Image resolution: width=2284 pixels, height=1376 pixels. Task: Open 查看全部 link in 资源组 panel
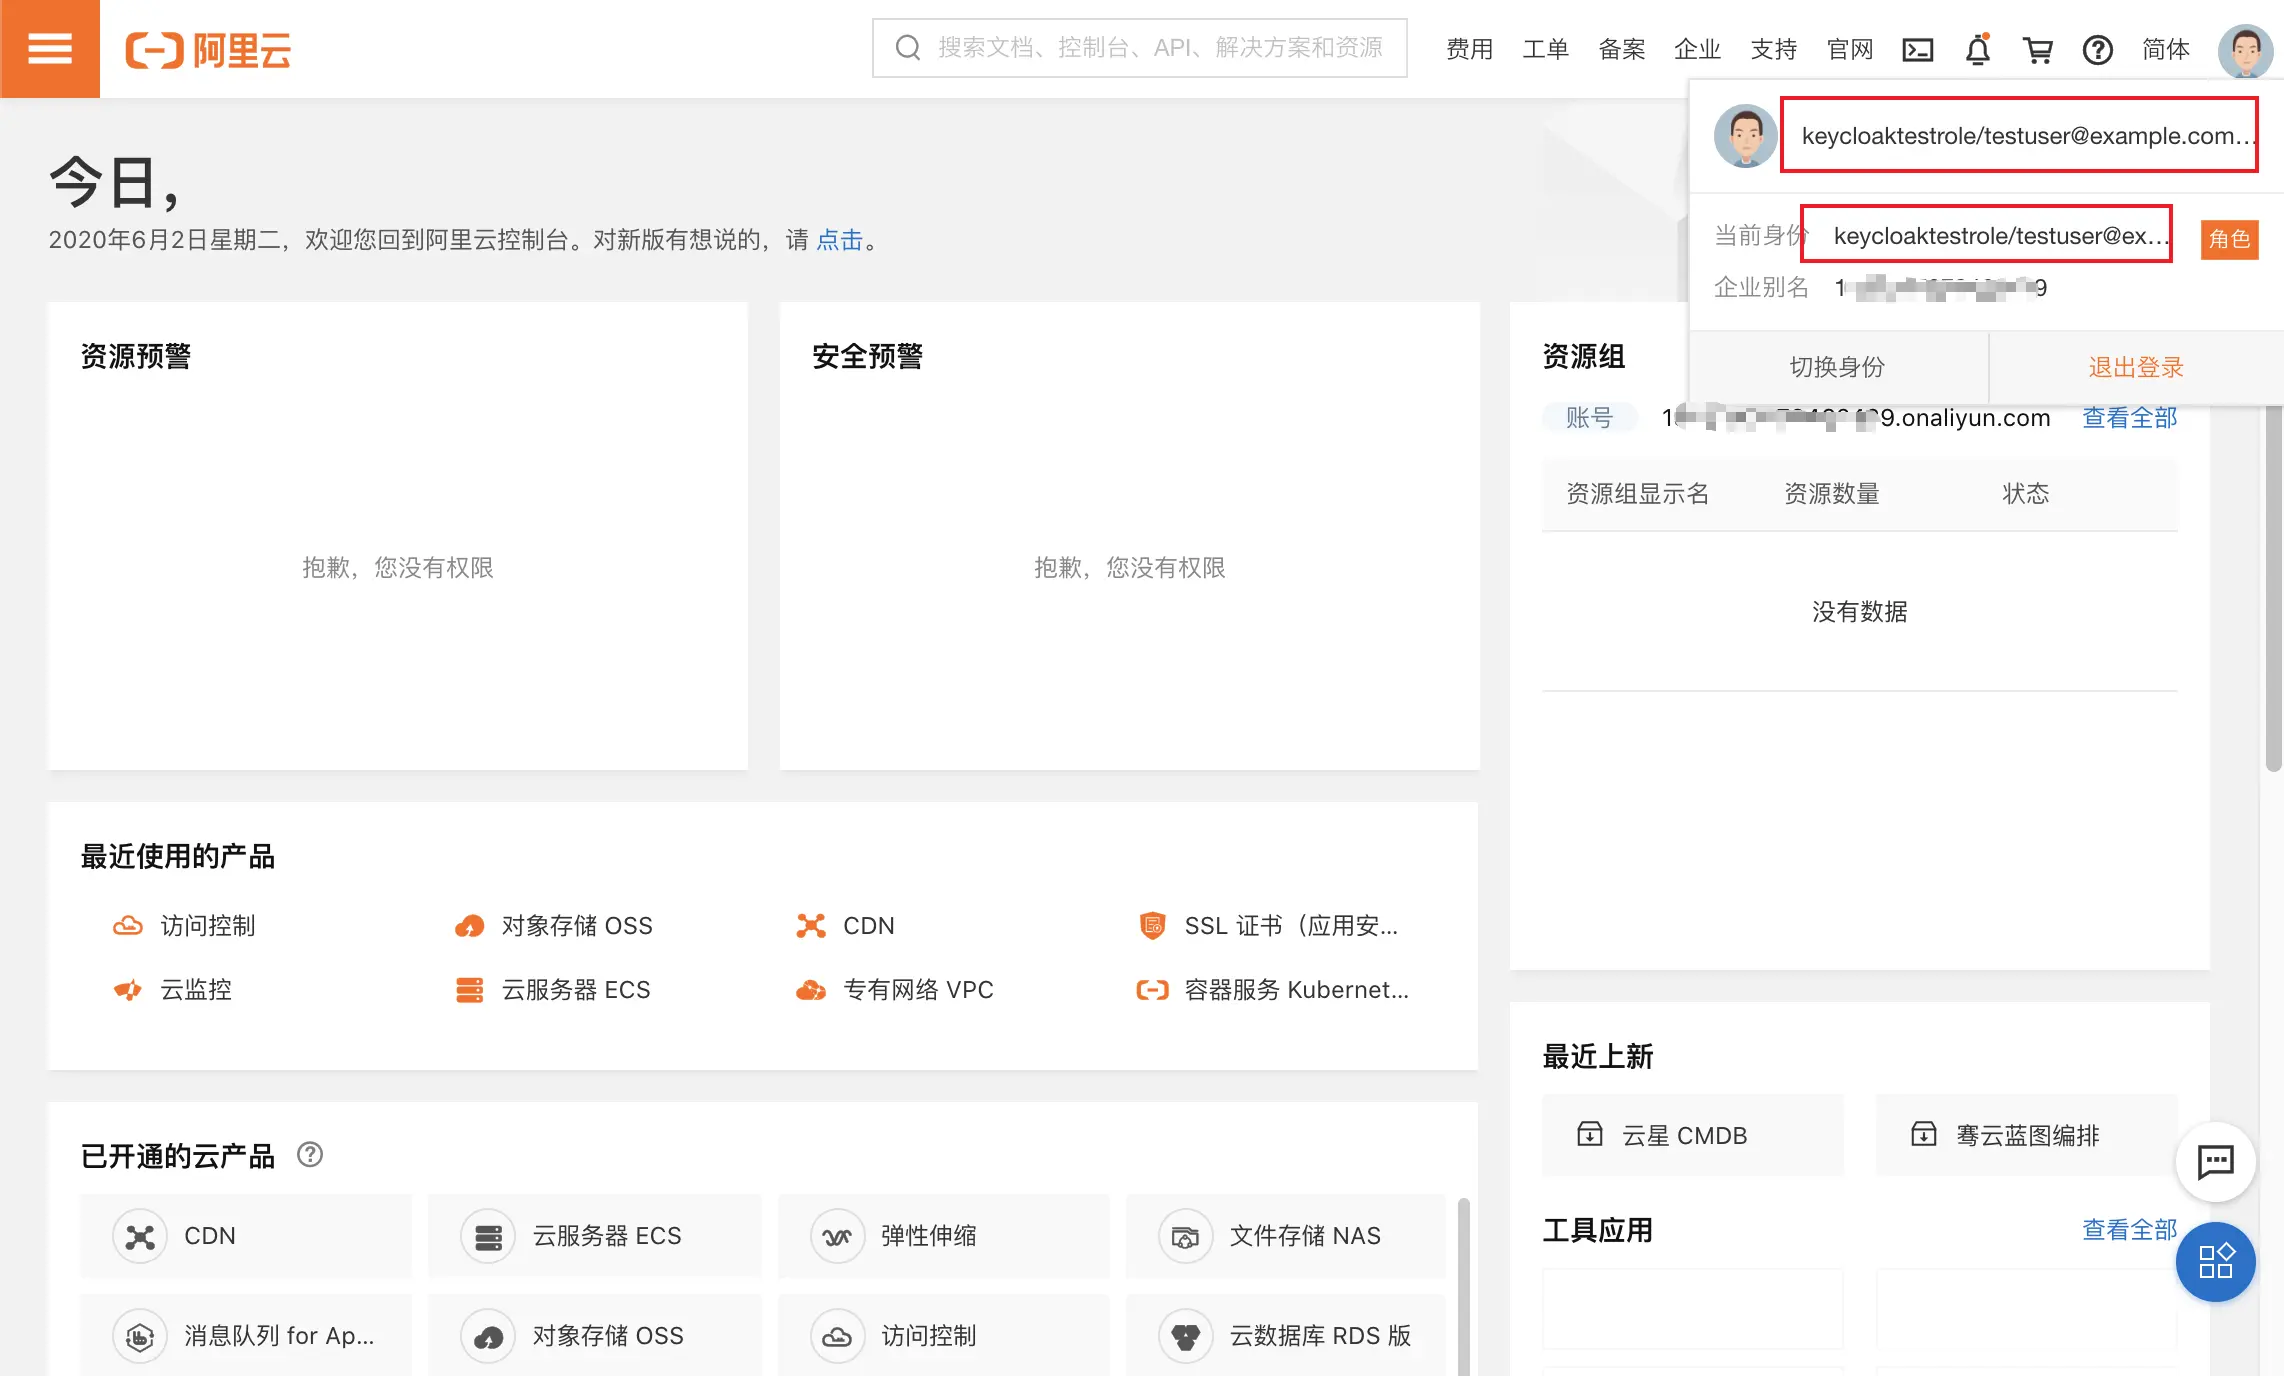2129,418
